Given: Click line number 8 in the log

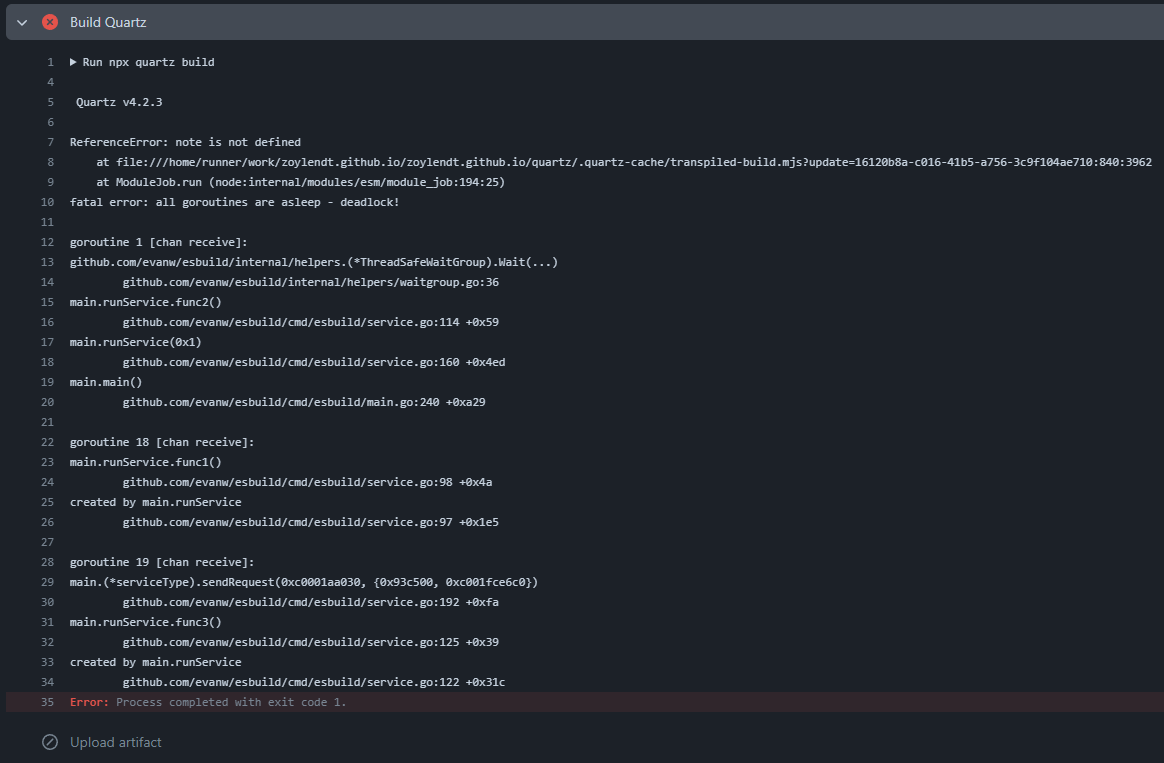Looking at the screenshot, I should pos(50,162).
